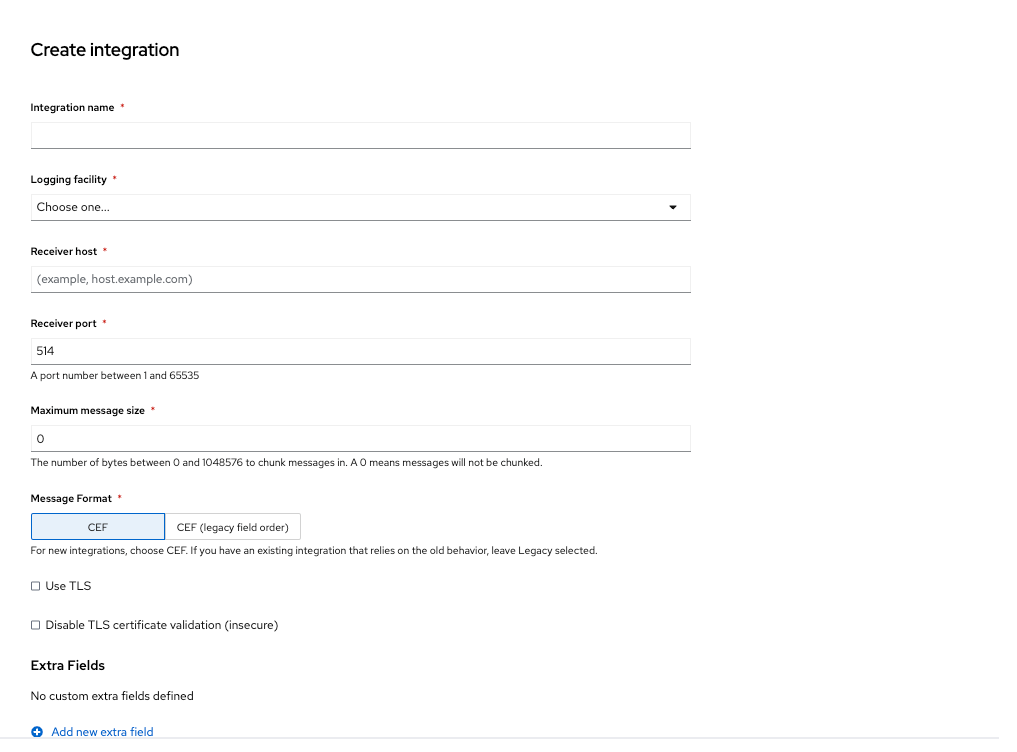Click the 'Maximum message size' field label
Viewport: 1017px width, 752px height.
point(88,410)
